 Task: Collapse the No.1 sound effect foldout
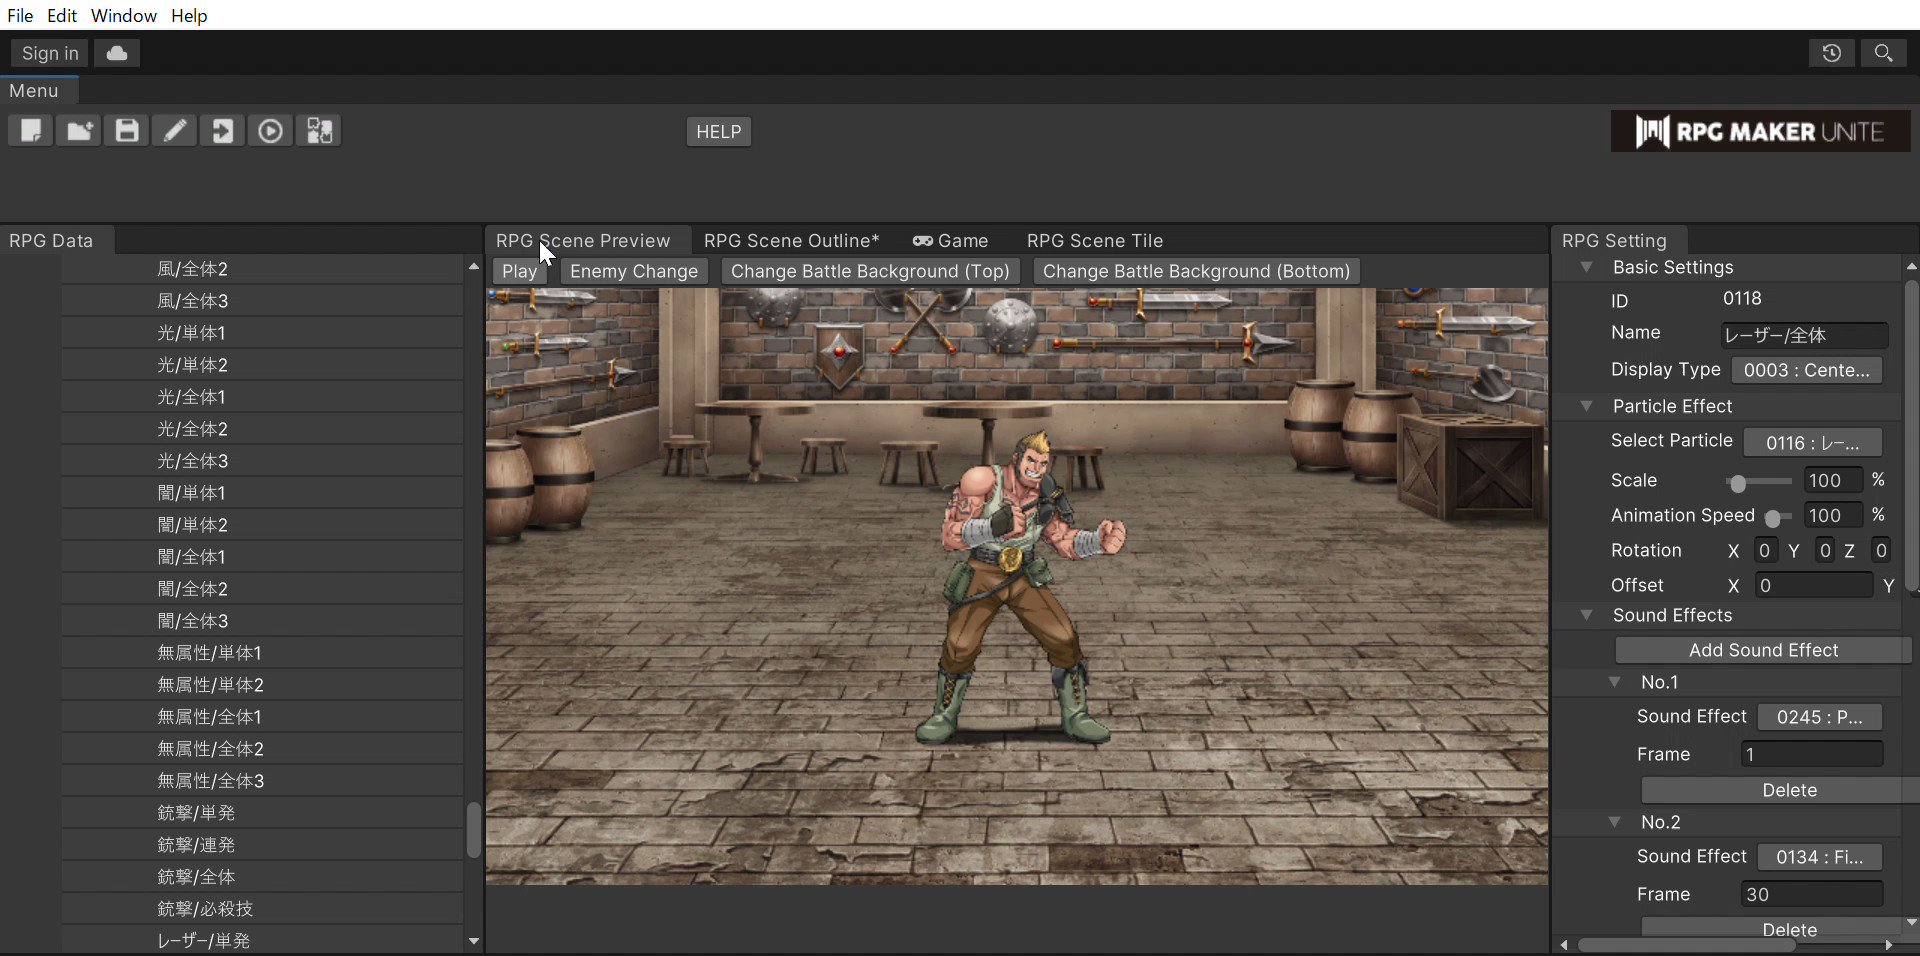(1614, 682)
